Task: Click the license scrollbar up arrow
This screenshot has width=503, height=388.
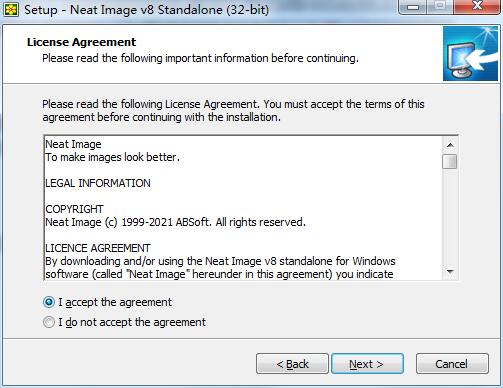Action: (x=450, y=145)
